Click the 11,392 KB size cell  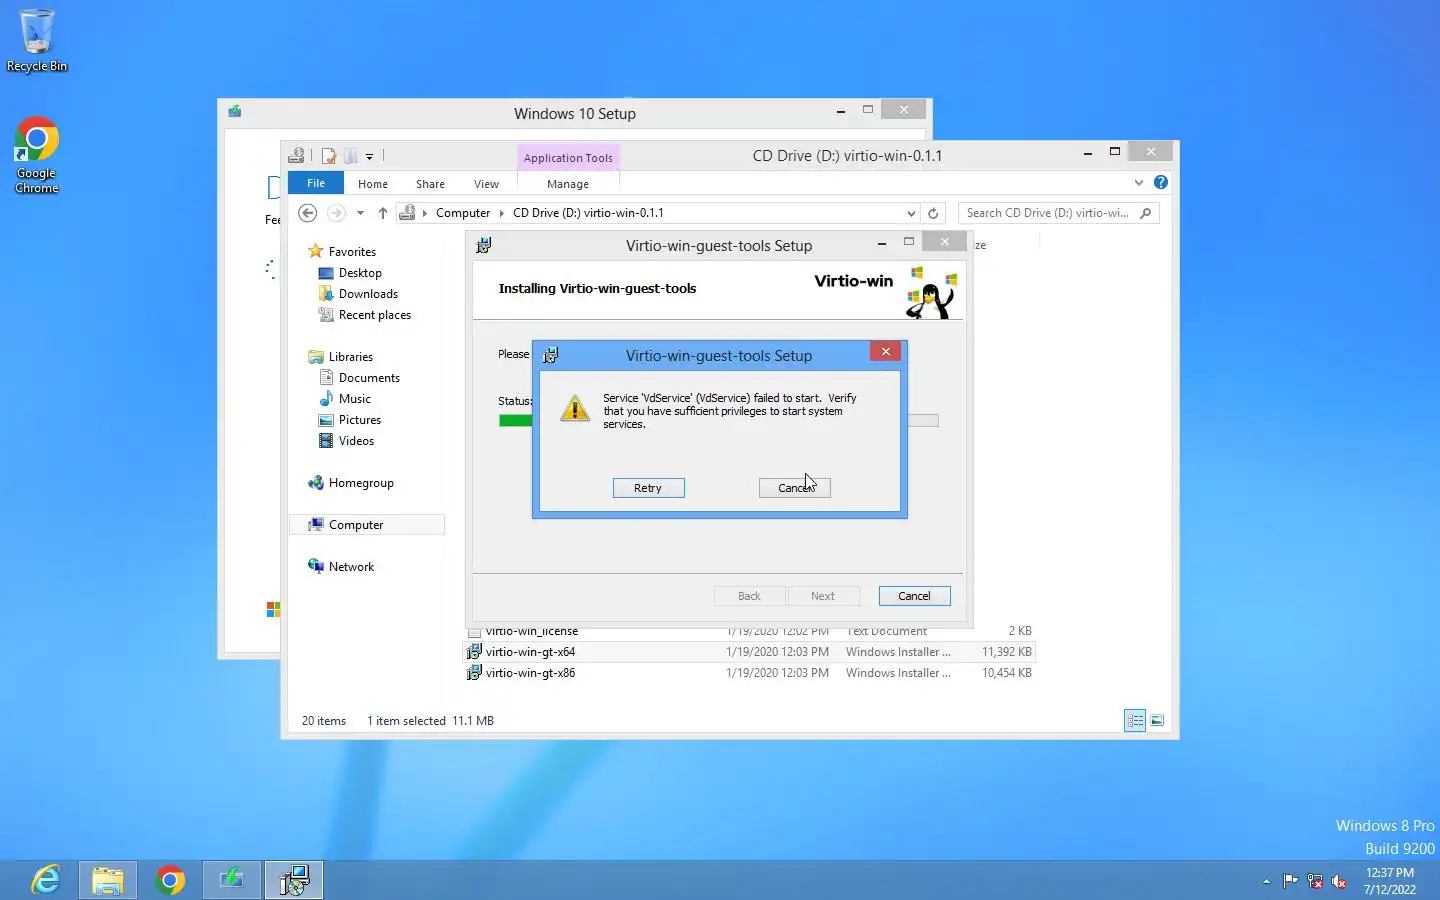(x=1006, y=652)
